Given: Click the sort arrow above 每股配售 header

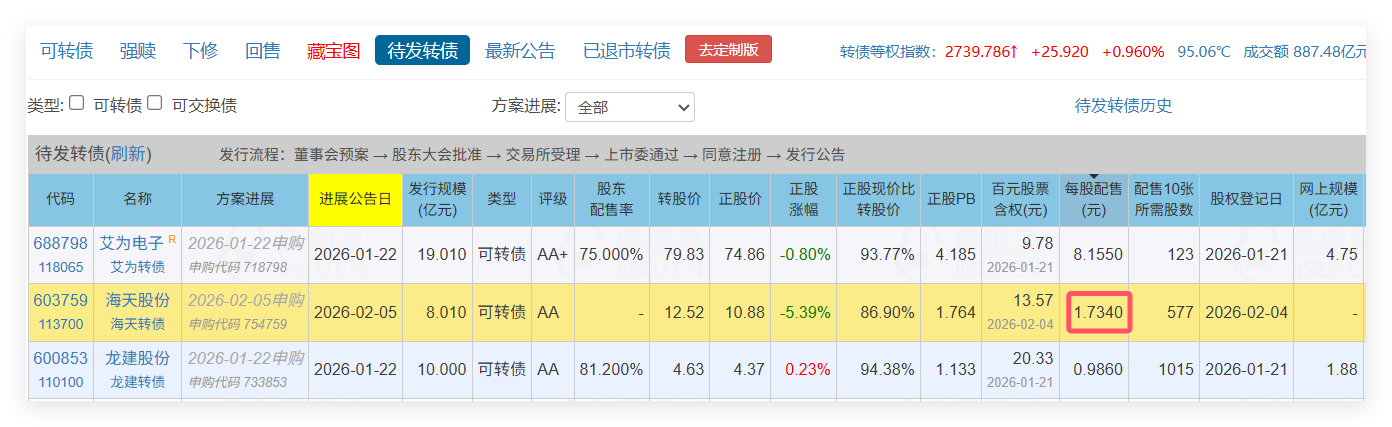Looking at the screenshot, I should click(1094, 178).
